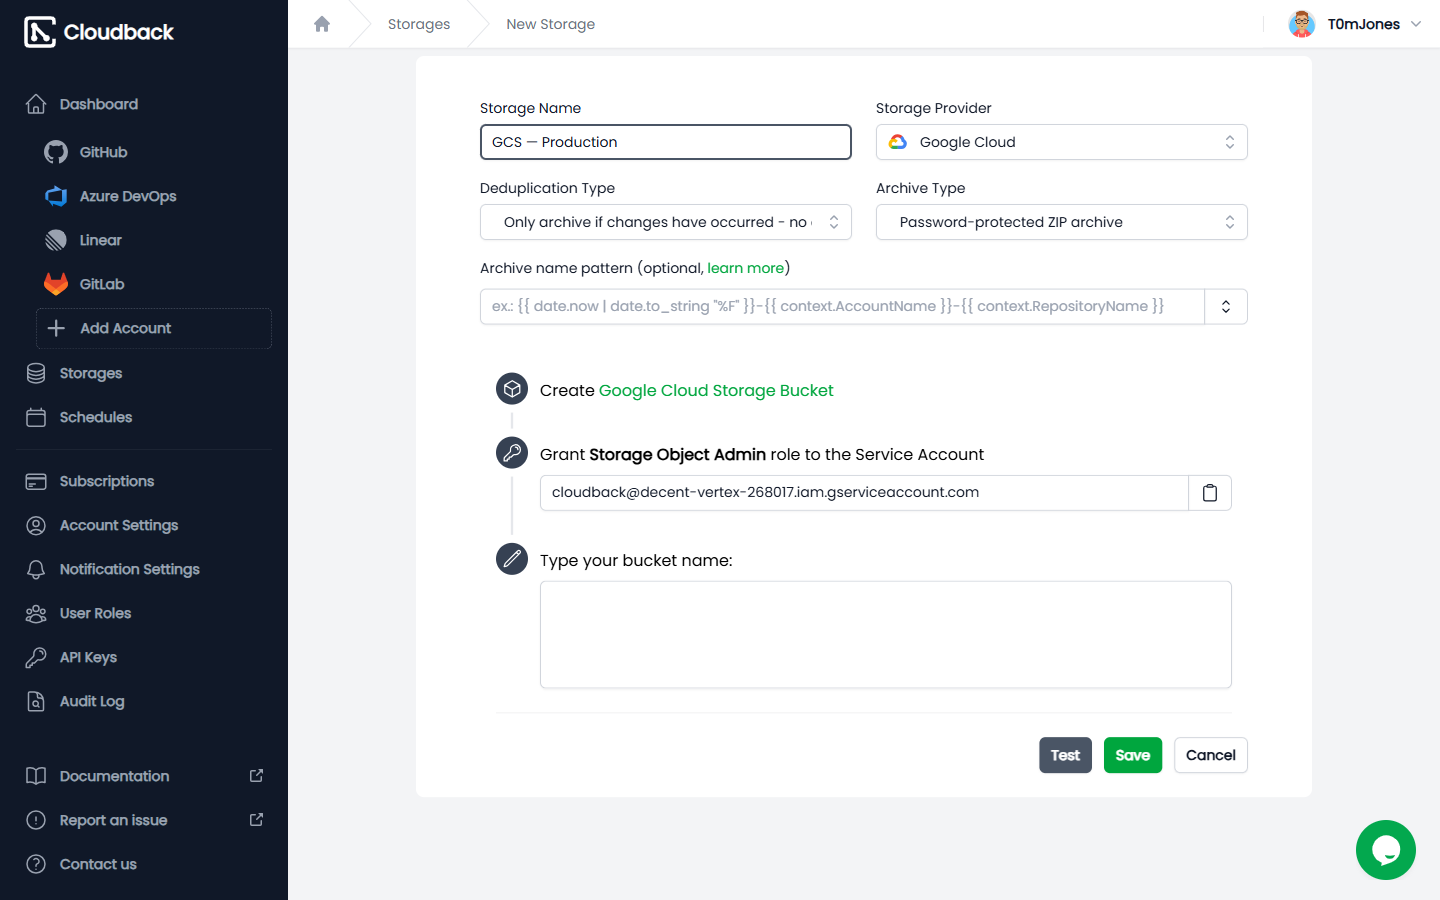Open the Audit Log page
The height and width of the screenshot is (900, 1440).
tap(92, 701)
